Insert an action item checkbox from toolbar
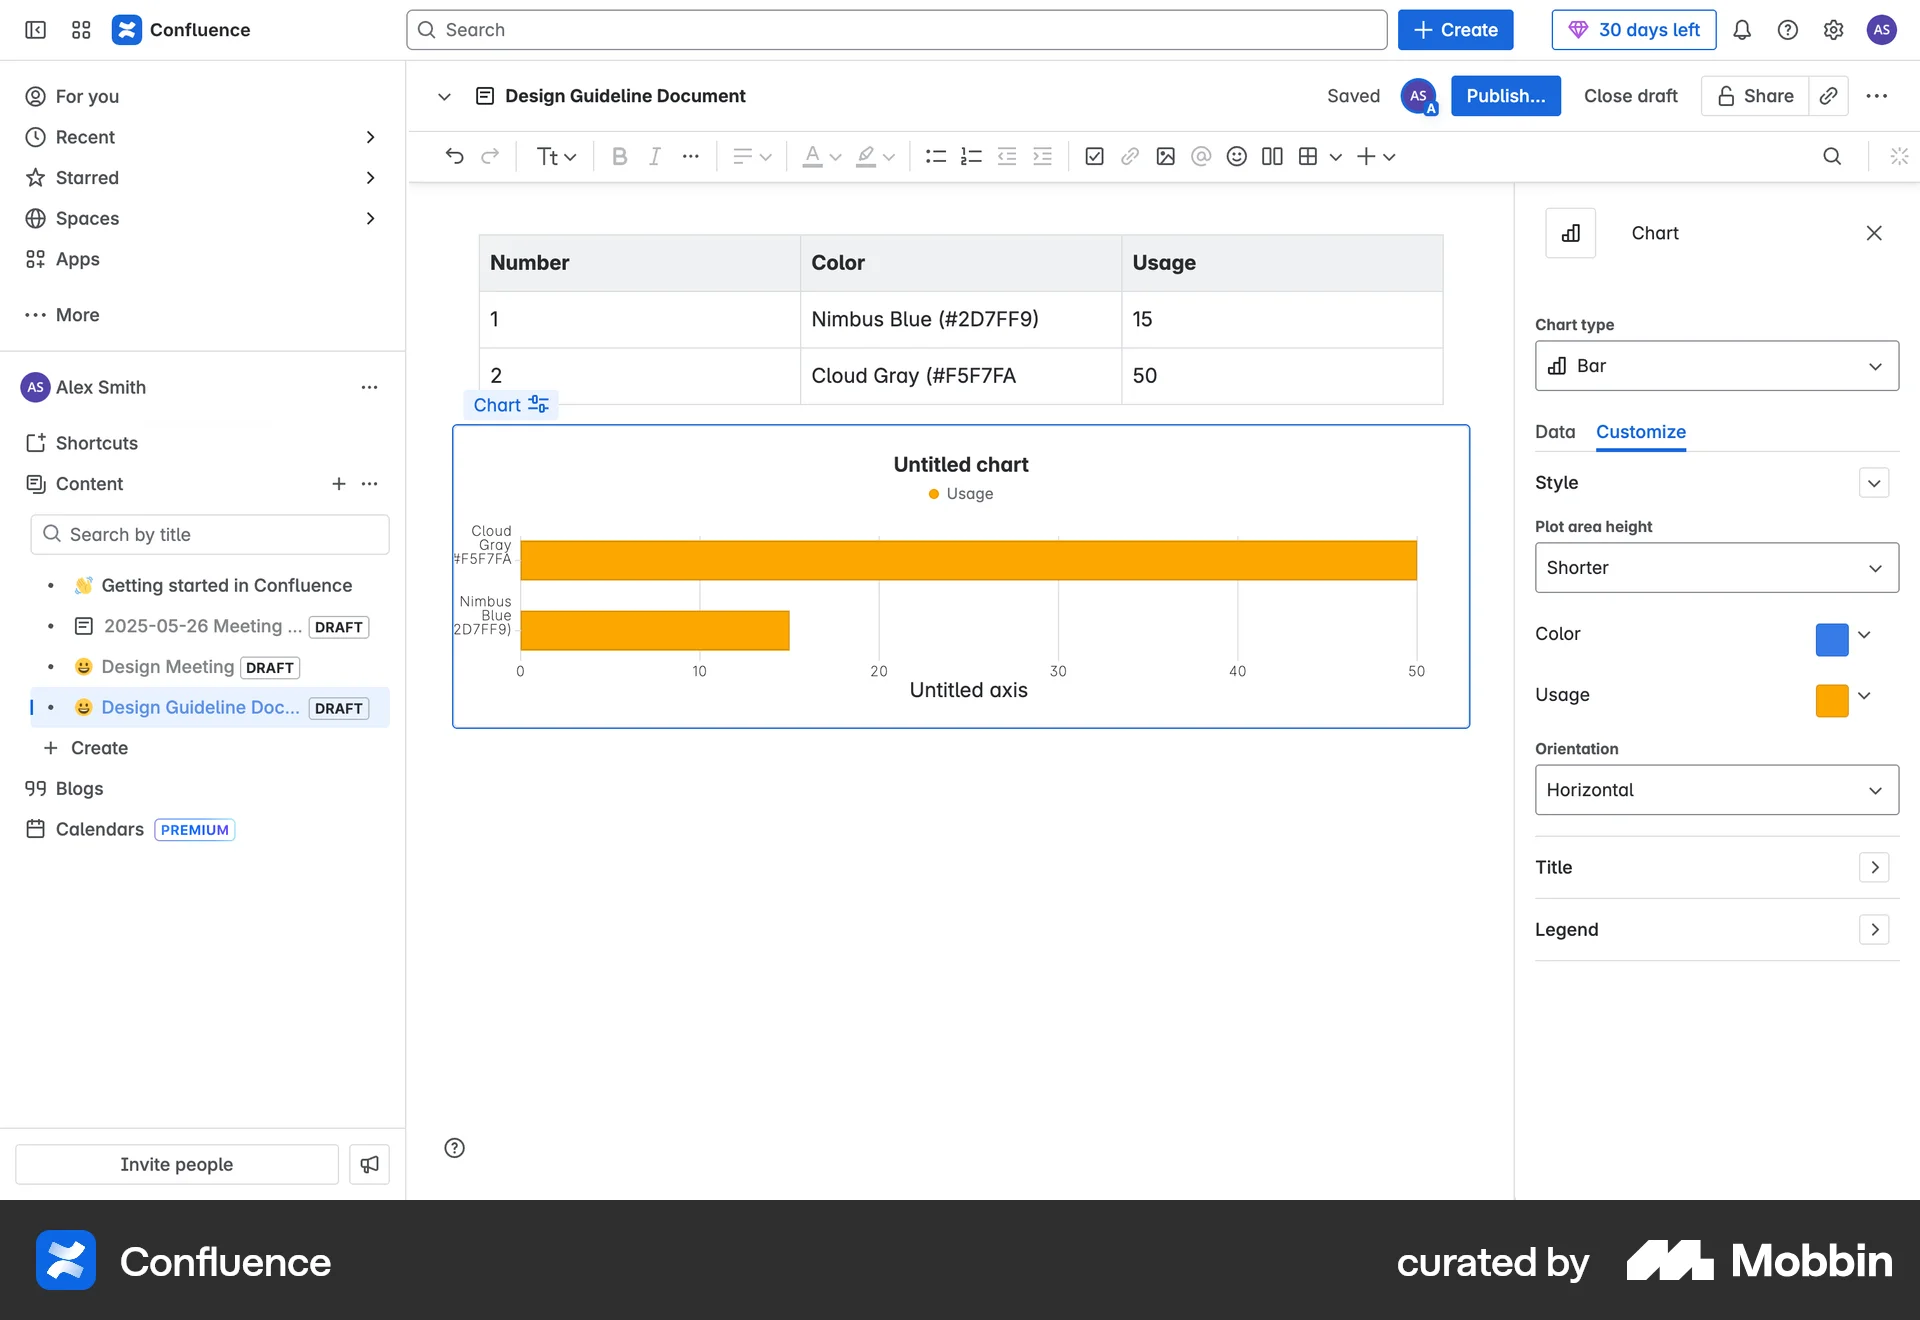Viewport: 1920px width, 1320px height. click(1095, 156)
